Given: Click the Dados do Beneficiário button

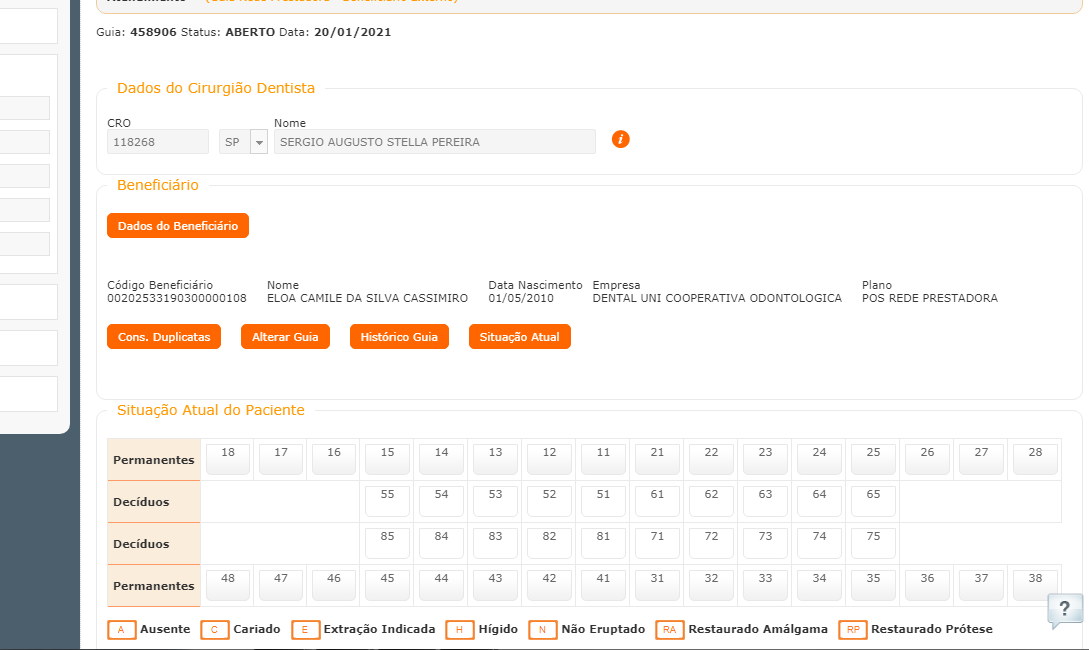Looking at the screenshot, I should point(178,226).
